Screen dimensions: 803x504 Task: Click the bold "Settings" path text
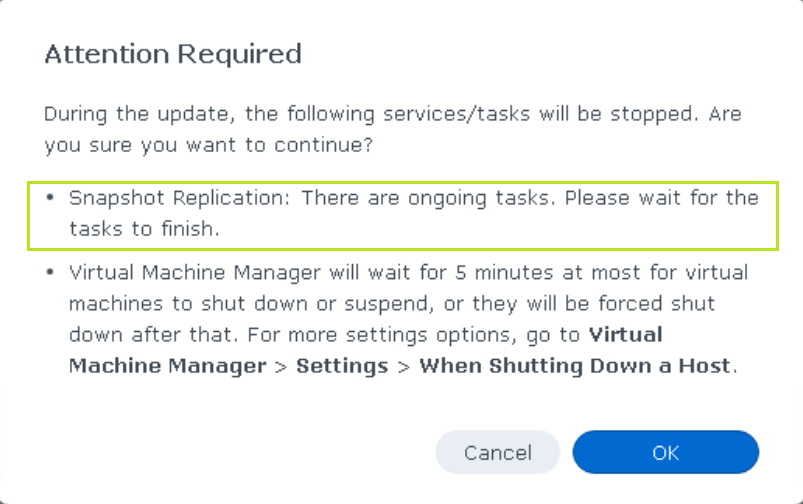pos(341,365)
